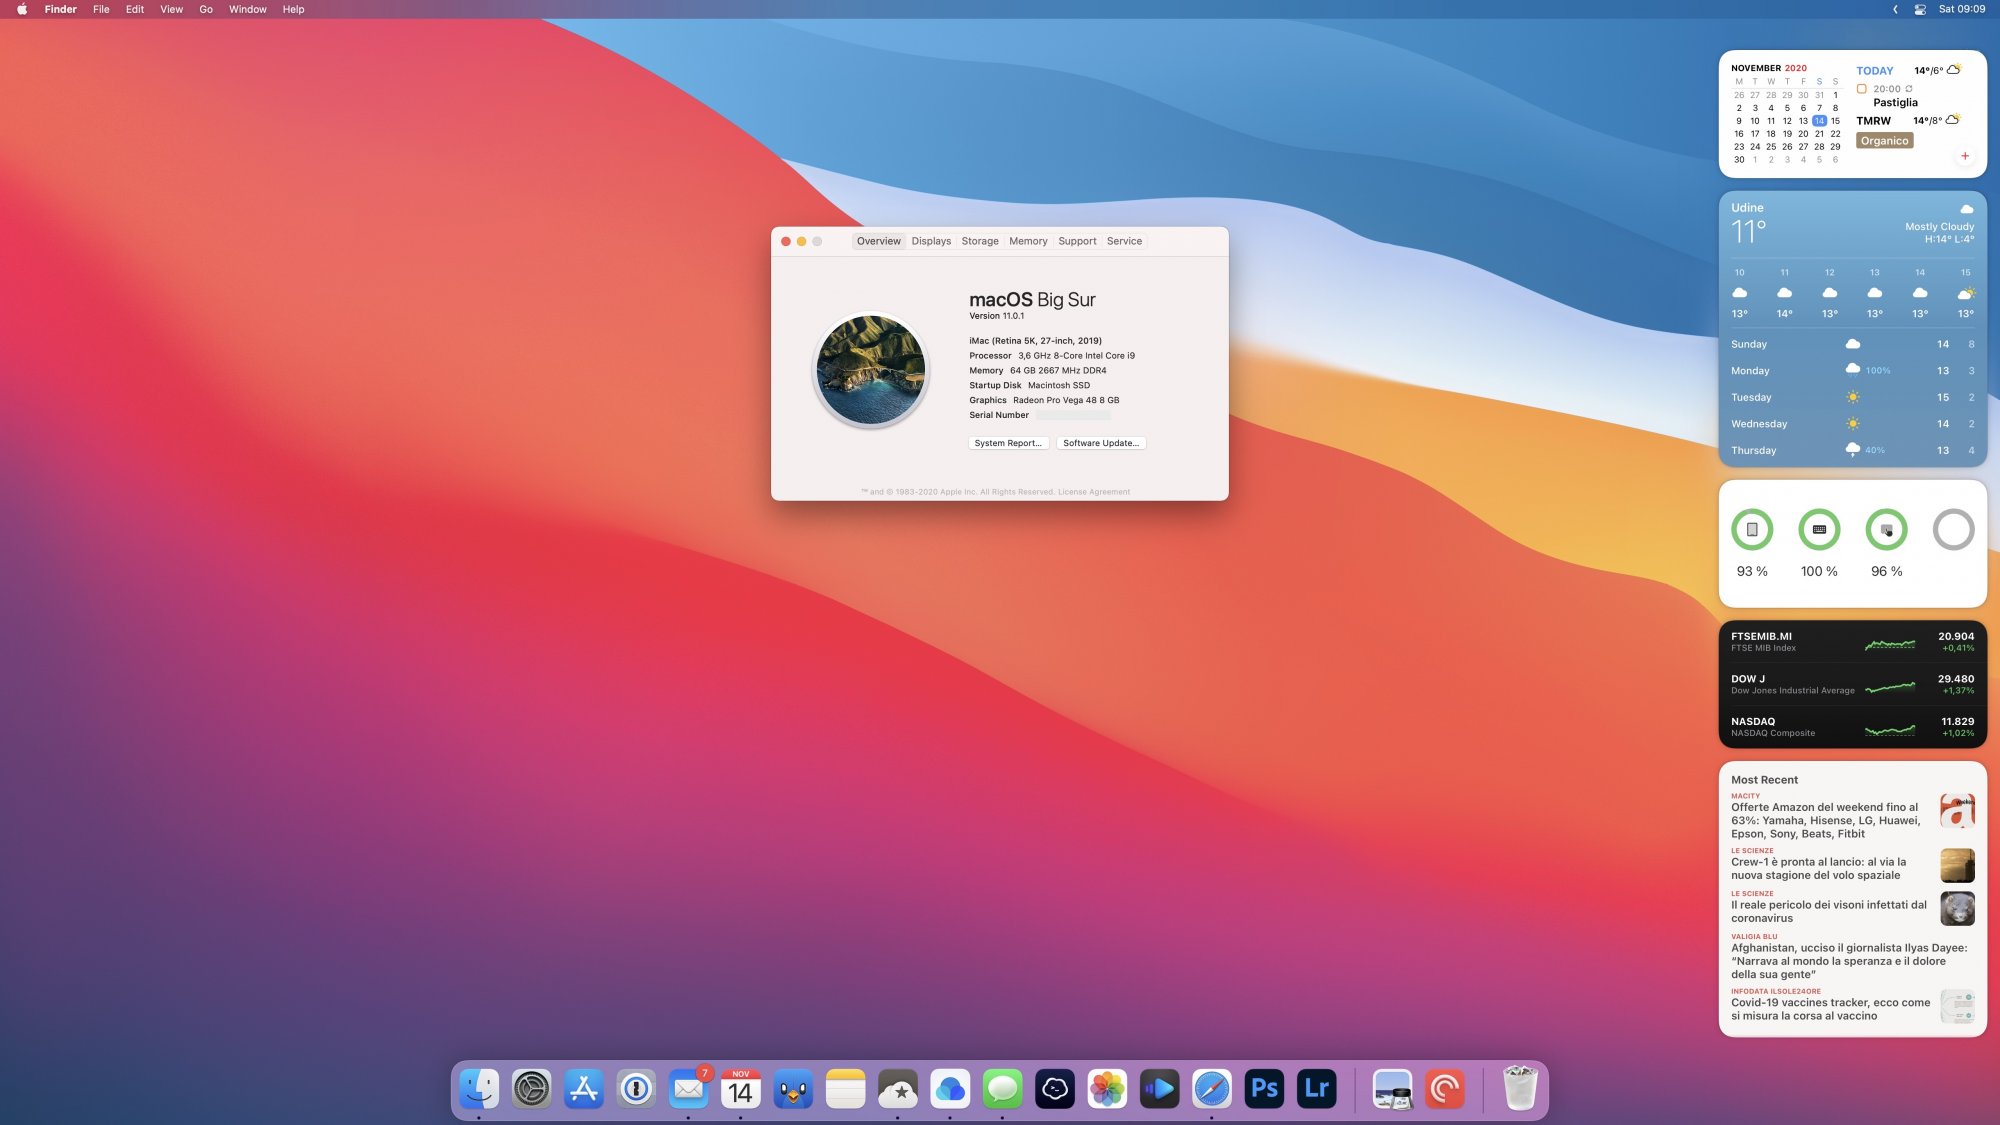The width and height of the screenshot is (2000, 1125).
Task: Open the Offerte Amazon del weekend news story
Action: (1852, 817)
